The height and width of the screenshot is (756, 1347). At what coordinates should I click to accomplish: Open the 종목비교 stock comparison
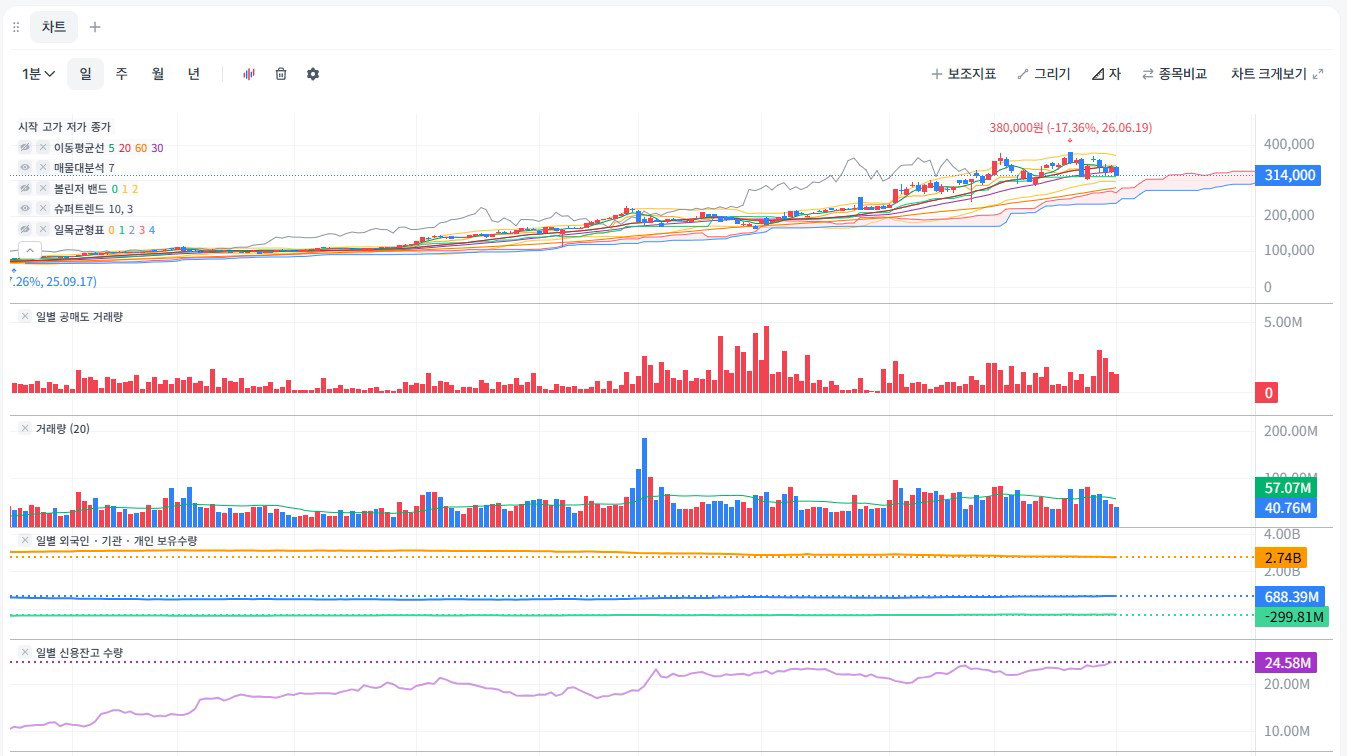pyautogui.click(x=1175, y=74)
